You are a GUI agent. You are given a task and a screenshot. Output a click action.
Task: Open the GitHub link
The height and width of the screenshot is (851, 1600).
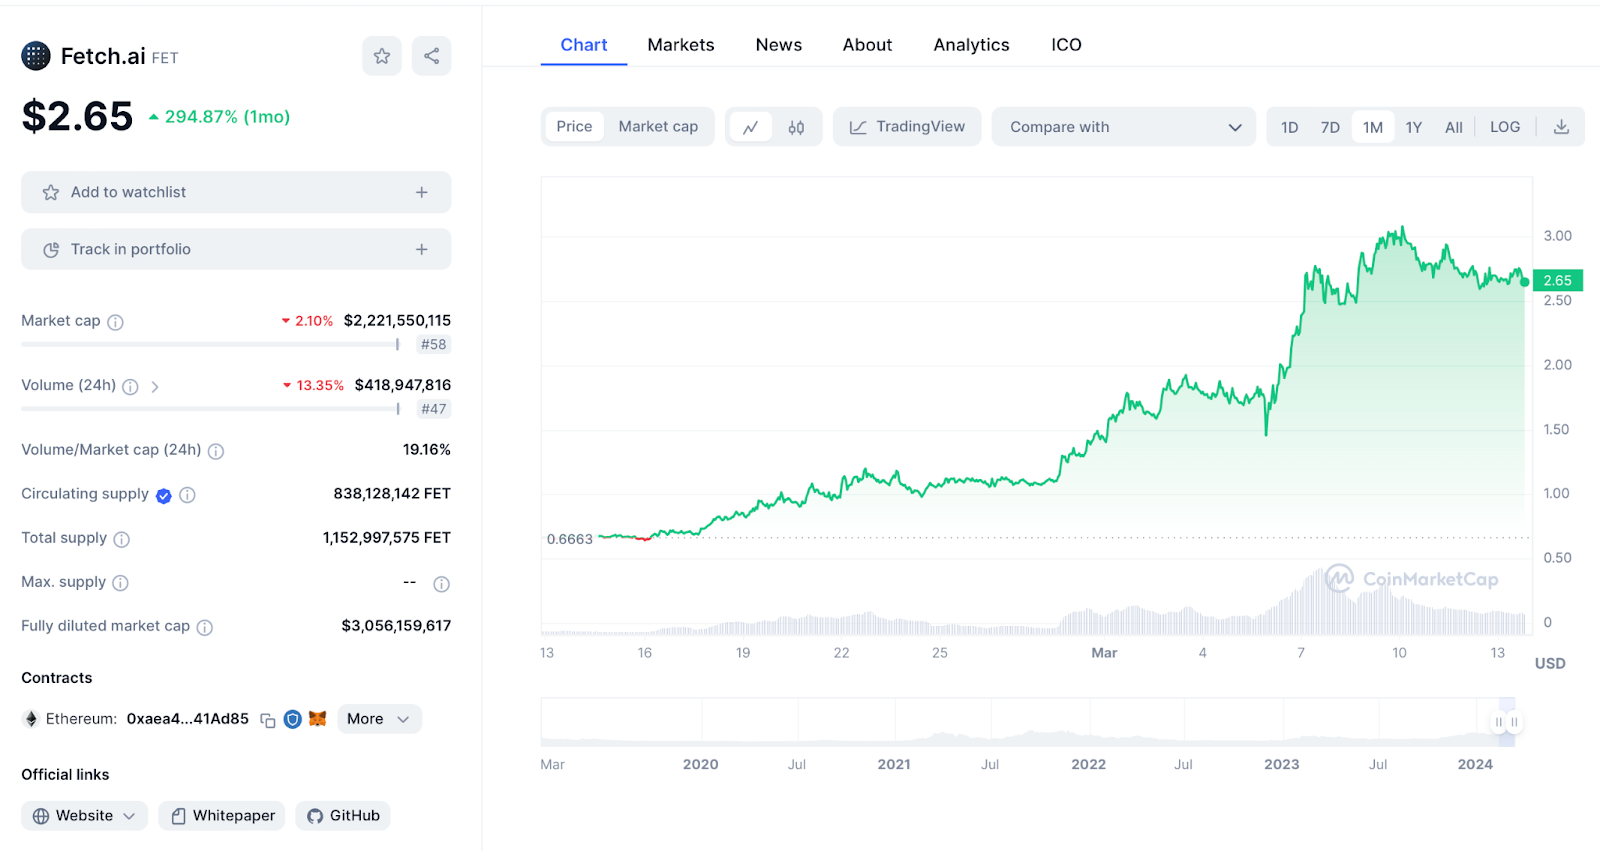343,816
